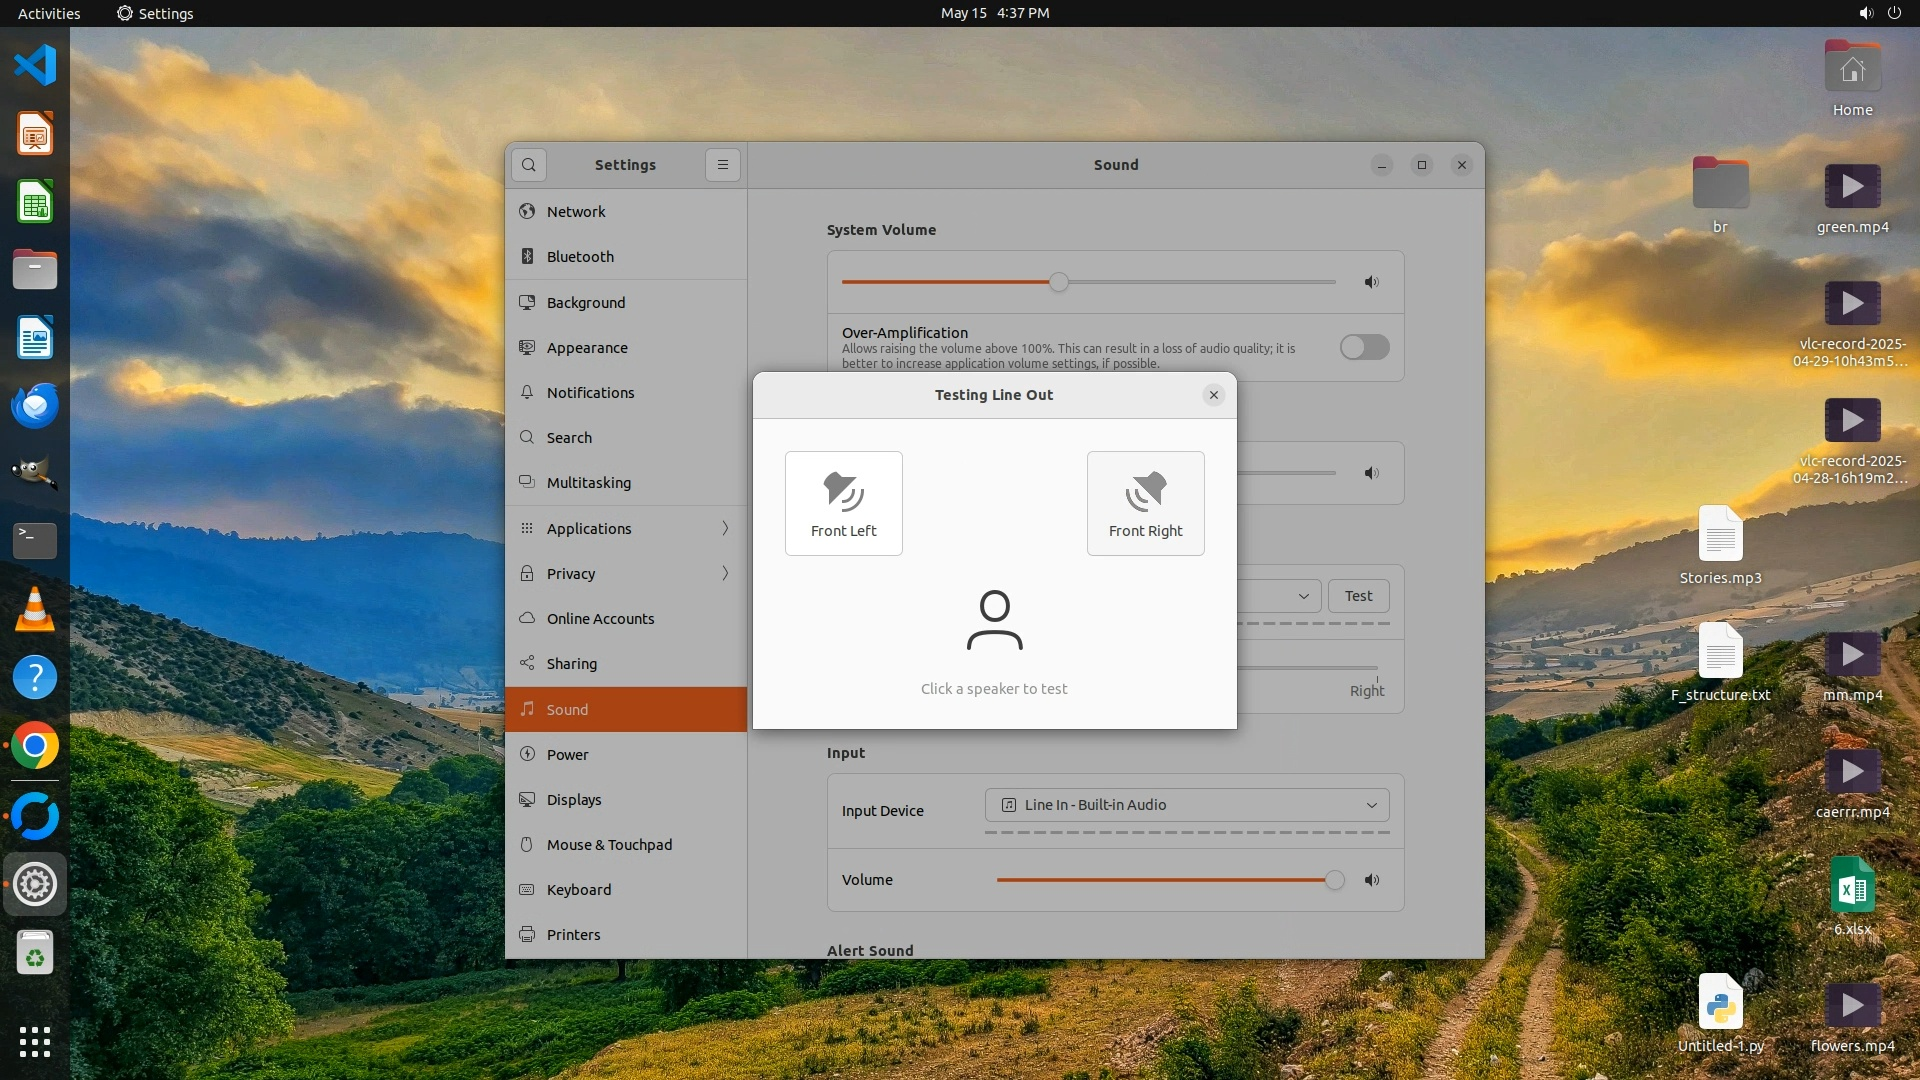Test the Front Right speaker
Image resolution: width=1920 pixels, height=1080 pixels.
[x=1145, y=503]
